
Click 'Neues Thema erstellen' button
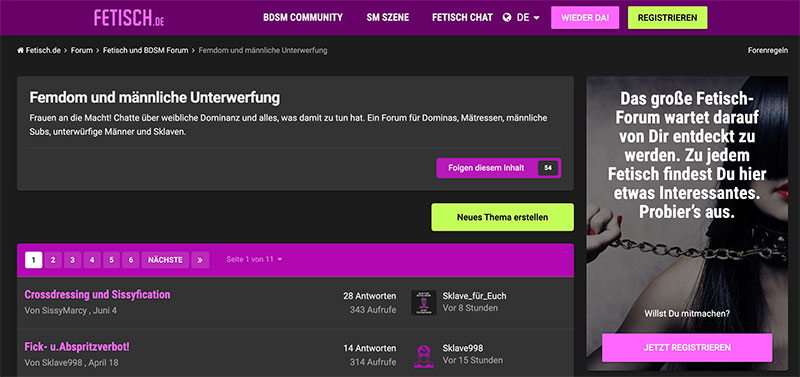click(503, 217)
